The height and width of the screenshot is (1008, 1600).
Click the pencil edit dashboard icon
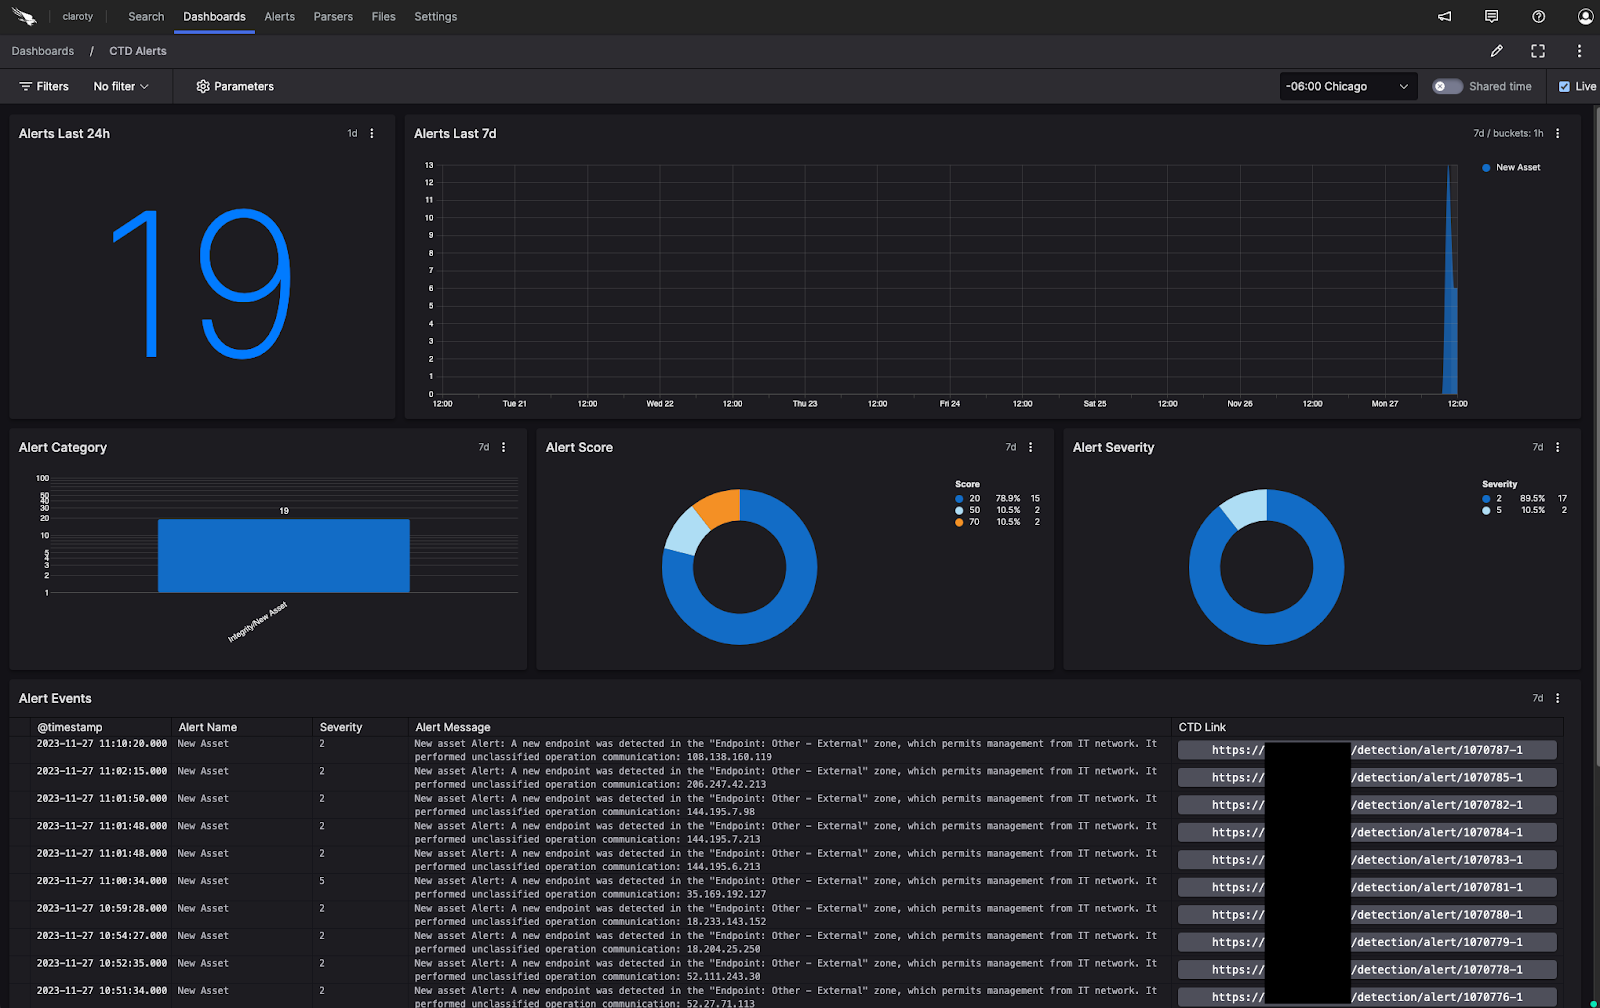(x=1496, y=51)
